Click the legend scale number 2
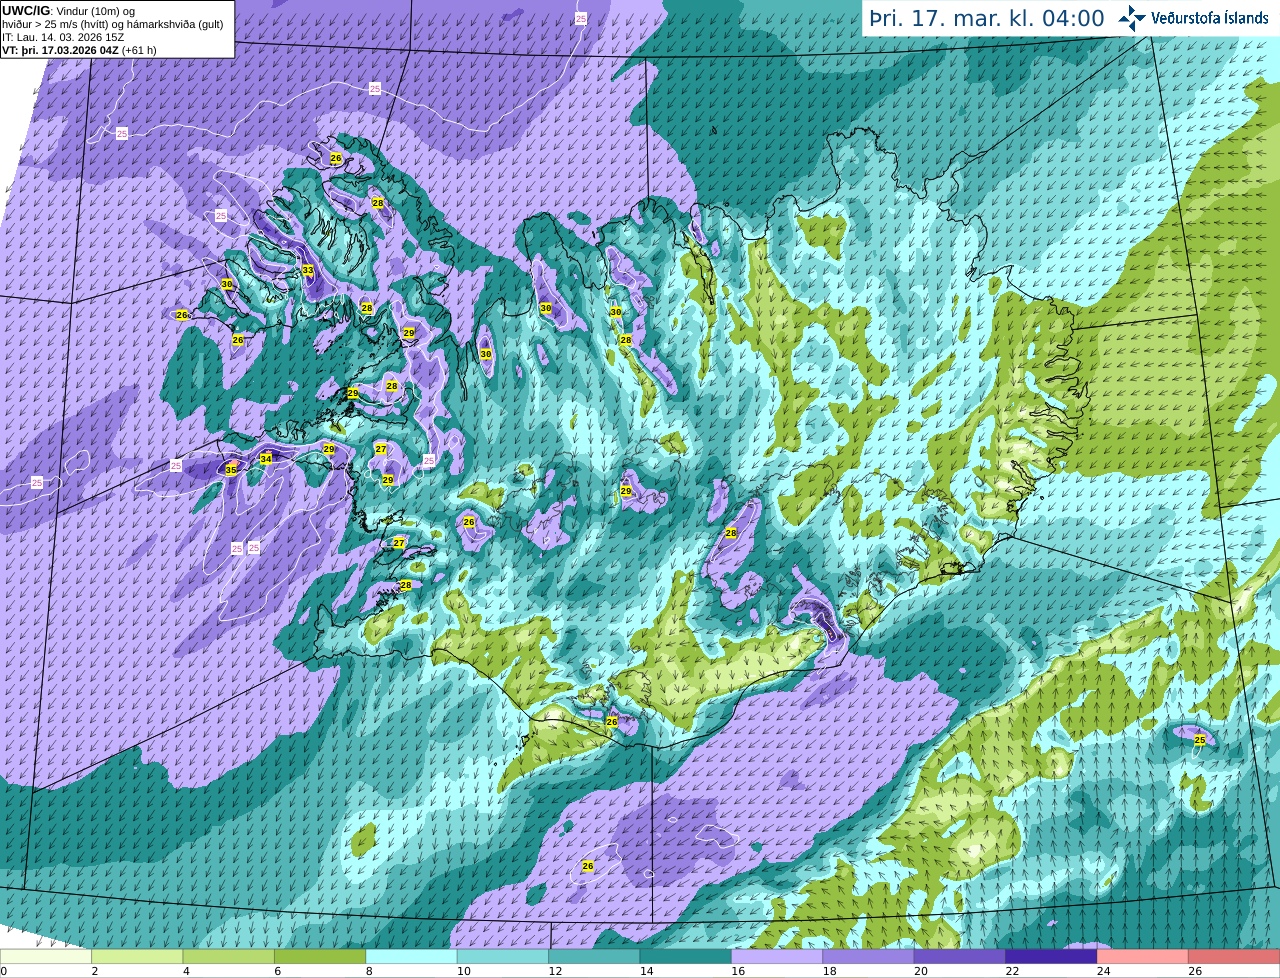 pyautogui.click(x=94, y=971)
